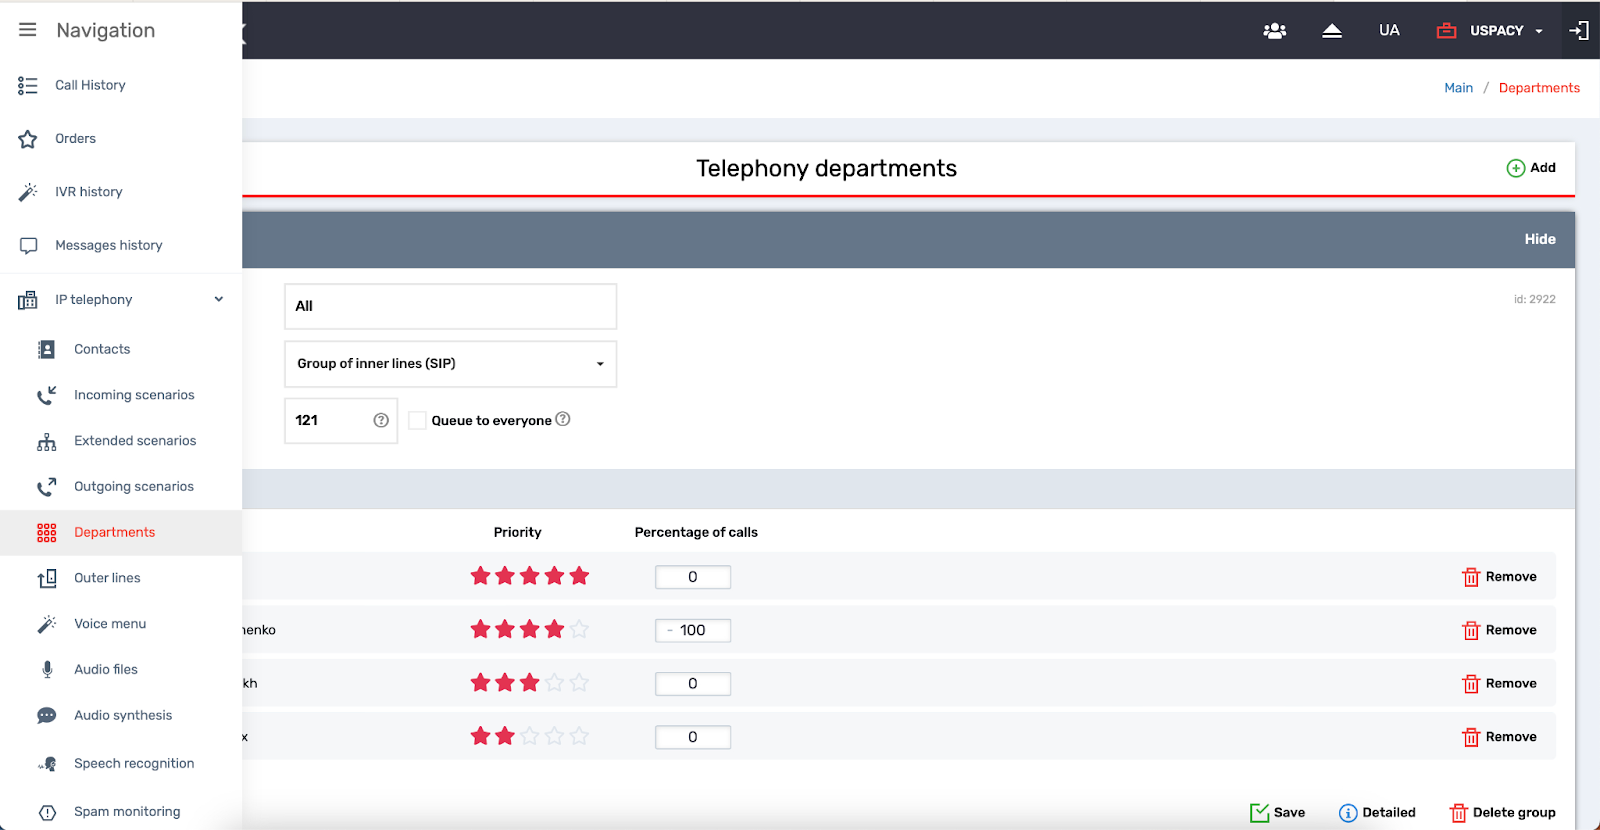
Task: Click the logout icon in top bar
Action: click(x=1579, y=31)
